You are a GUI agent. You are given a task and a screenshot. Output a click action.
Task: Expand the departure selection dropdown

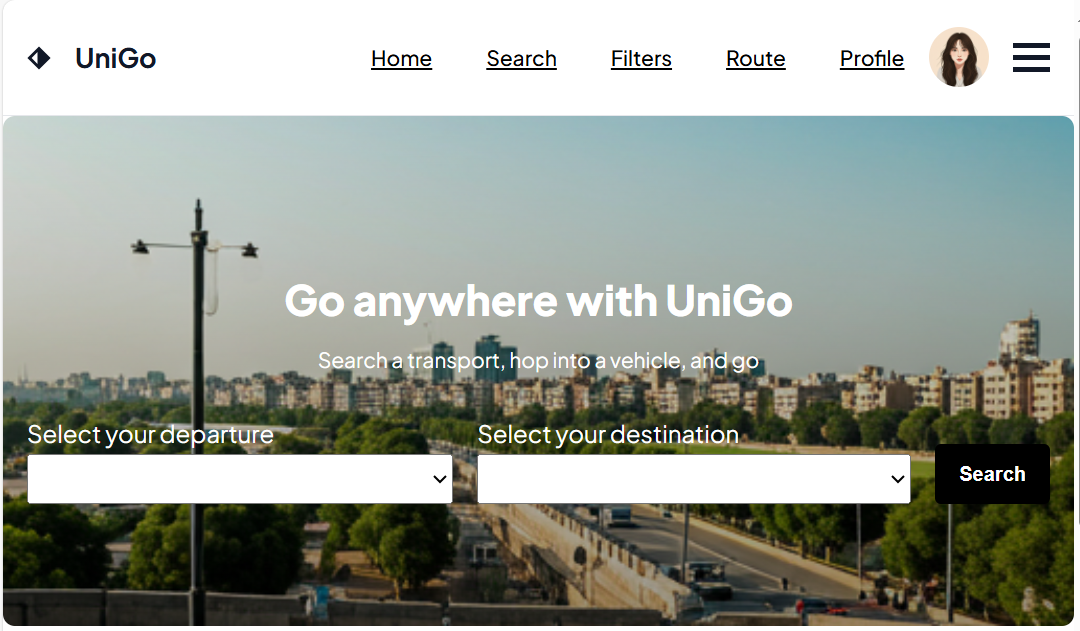tap(240, 478)
